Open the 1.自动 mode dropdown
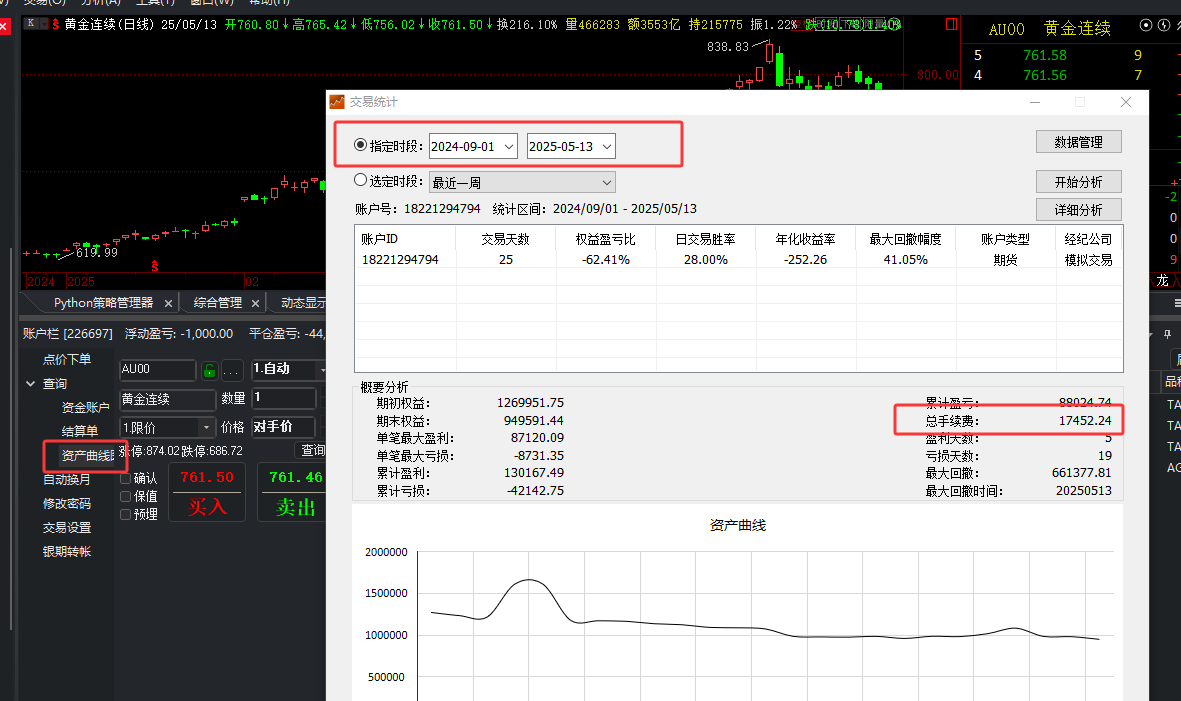Image resolution: width=1181 pixels, height=701 pixels. [x=322, y=370]
